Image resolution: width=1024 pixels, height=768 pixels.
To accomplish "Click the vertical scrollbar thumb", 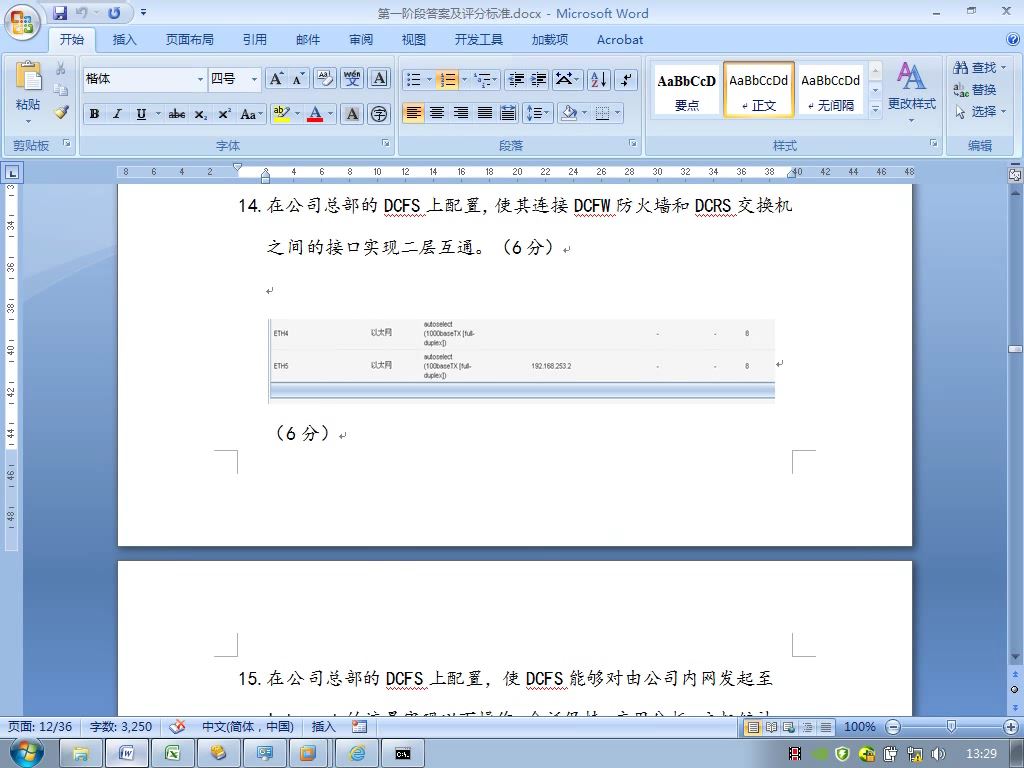I will (1015, 349).
